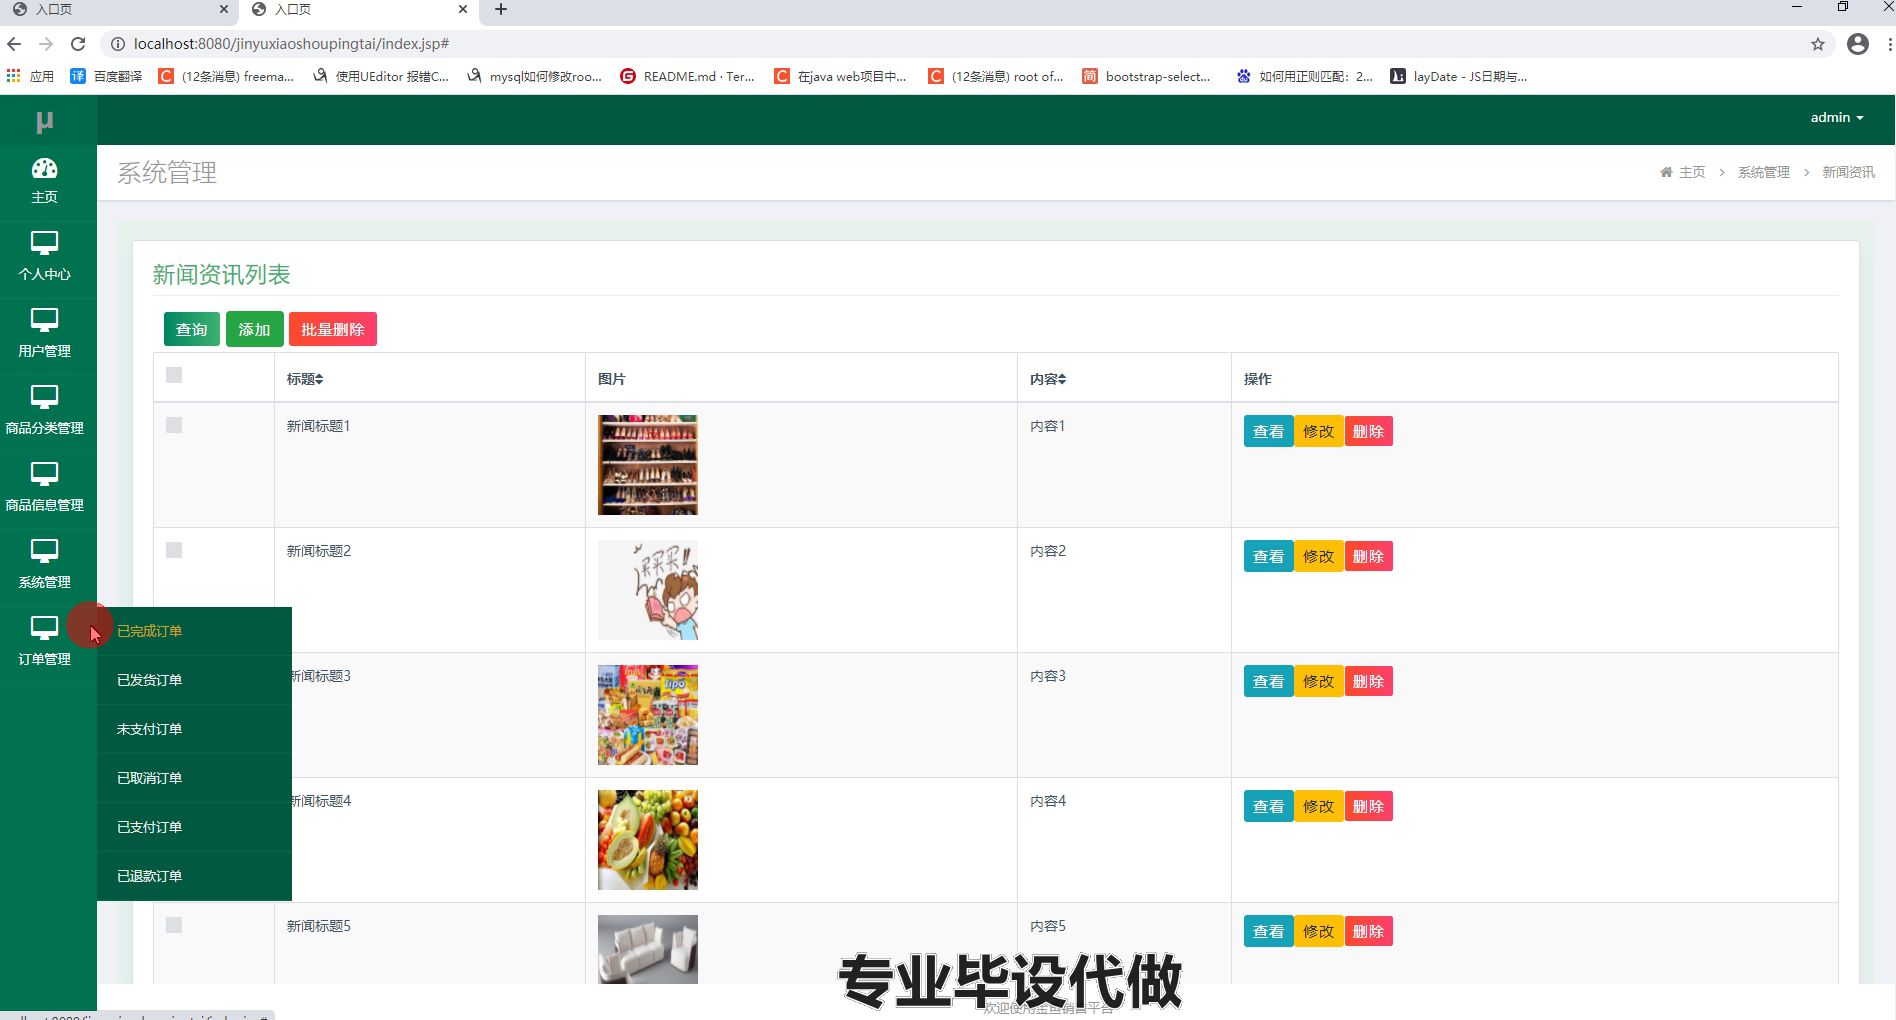The height and width of the screenshot is (1020, 1896).
Task: Click the 查询 button
Action: coord(192,329)
